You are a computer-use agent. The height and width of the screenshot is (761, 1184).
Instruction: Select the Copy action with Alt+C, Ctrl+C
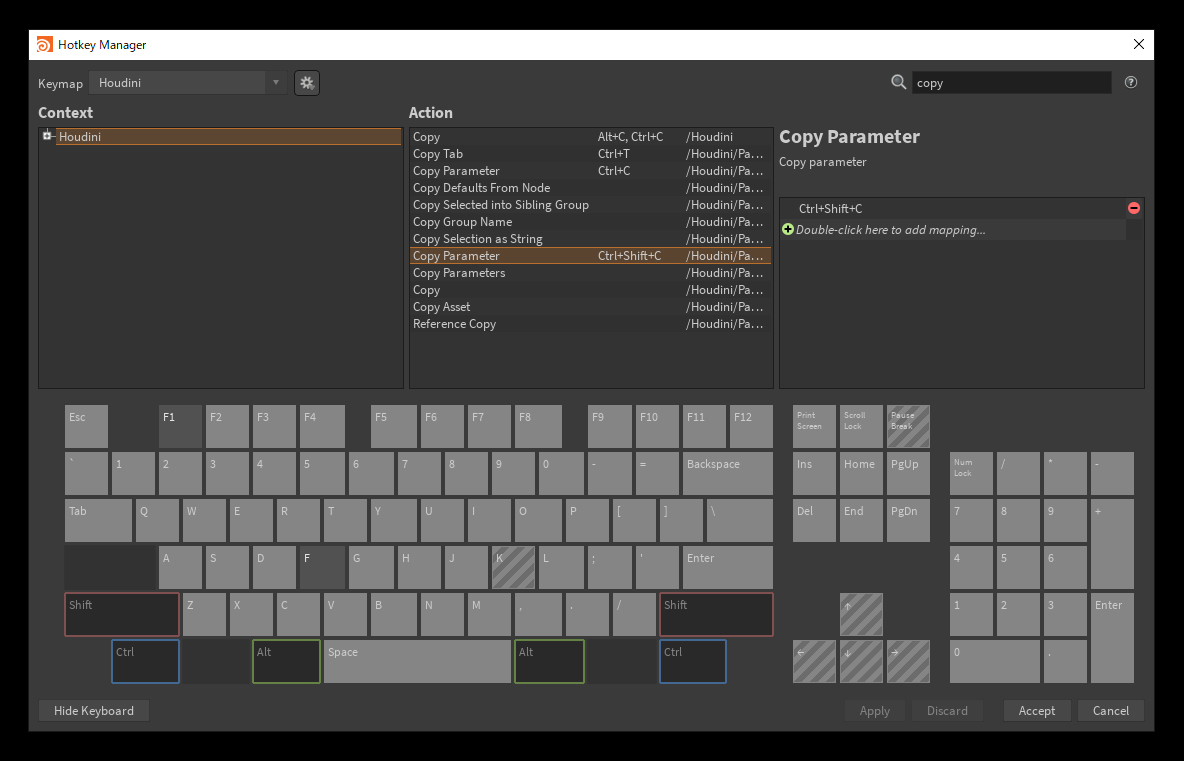[590, 137]
